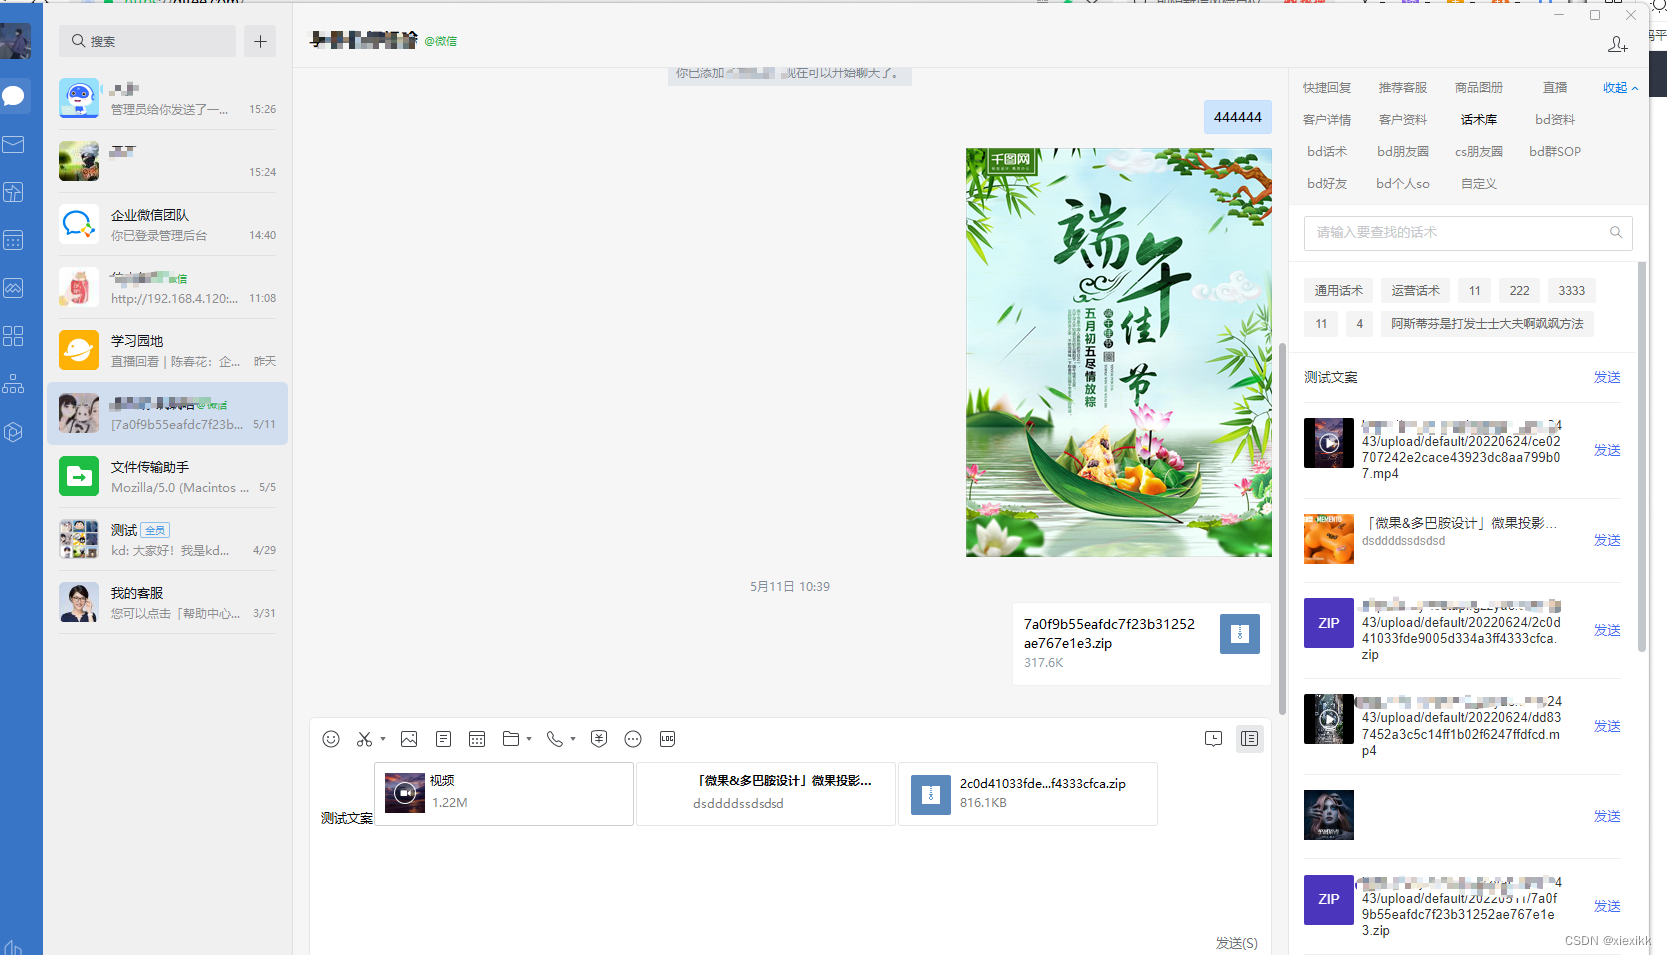The image size is (1667, 955).
Task: Click the user avatar in sidebar
Action: coord(15,41)
